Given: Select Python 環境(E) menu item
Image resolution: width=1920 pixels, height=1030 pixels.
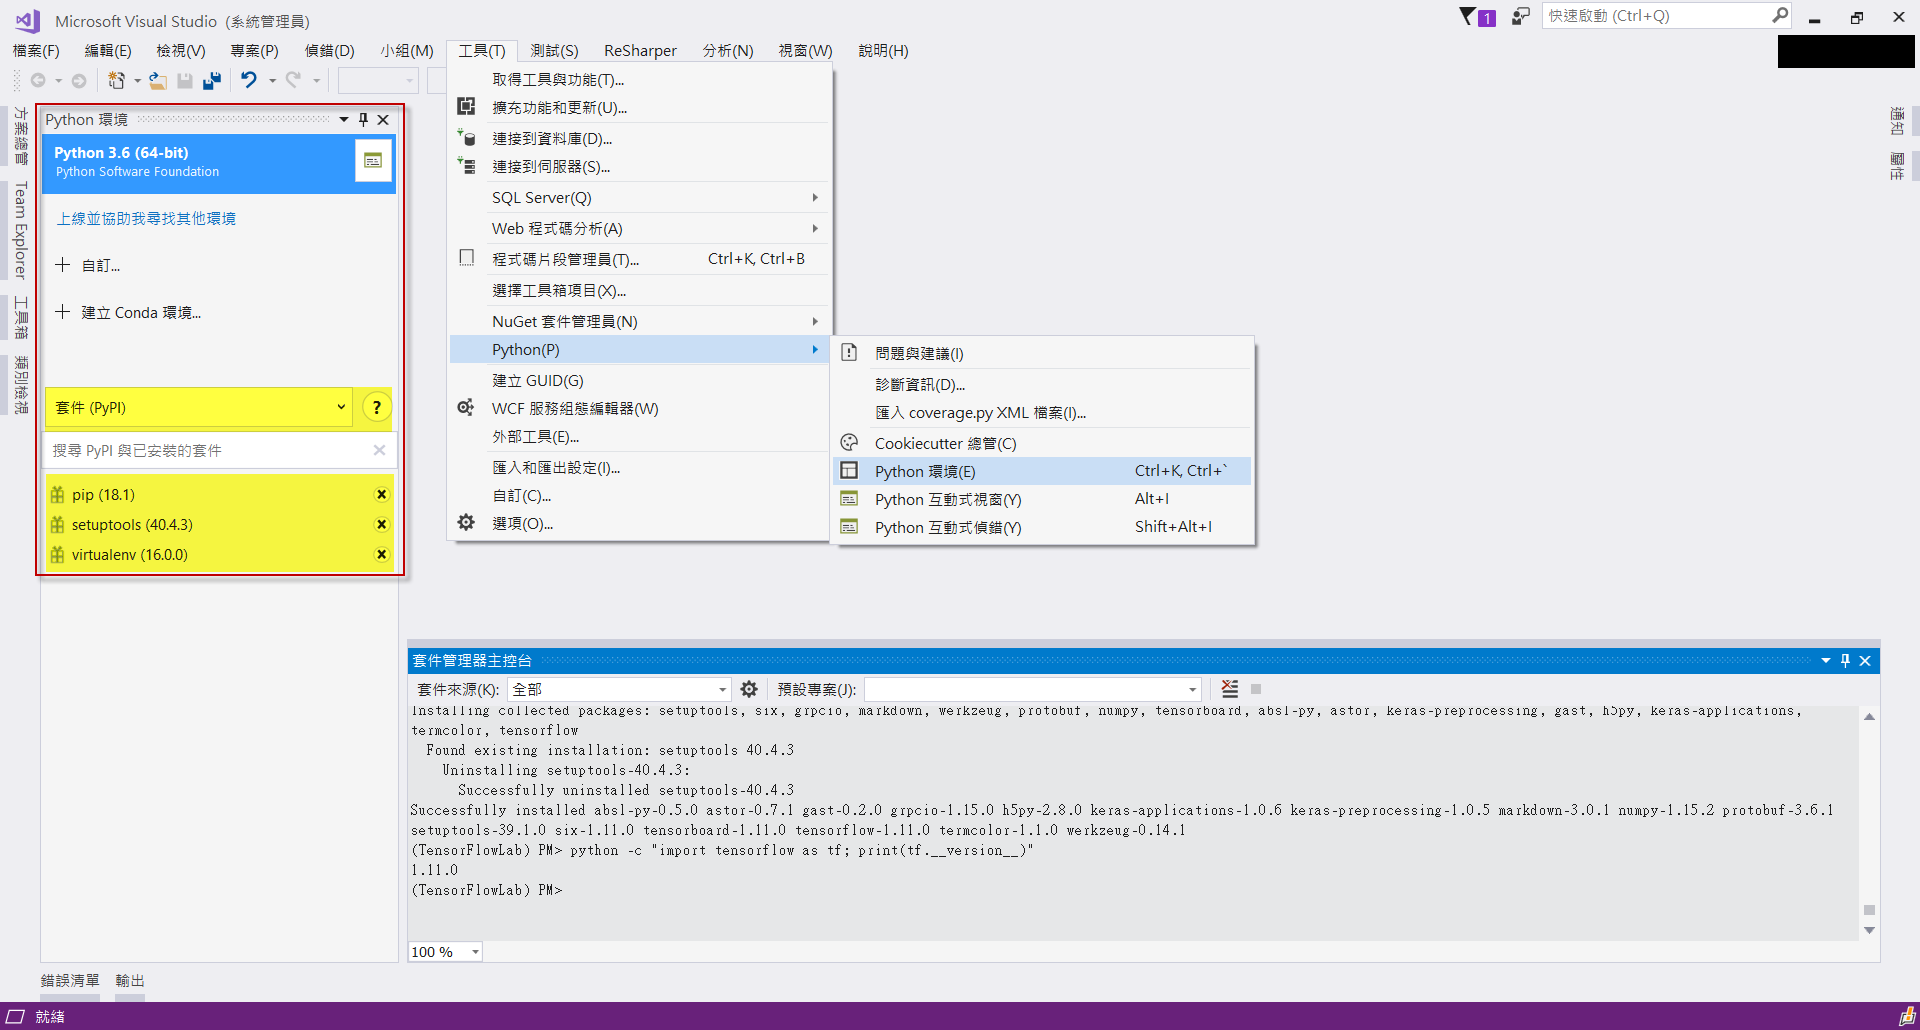Looking at the screenshot, I should pos(1042,471).
